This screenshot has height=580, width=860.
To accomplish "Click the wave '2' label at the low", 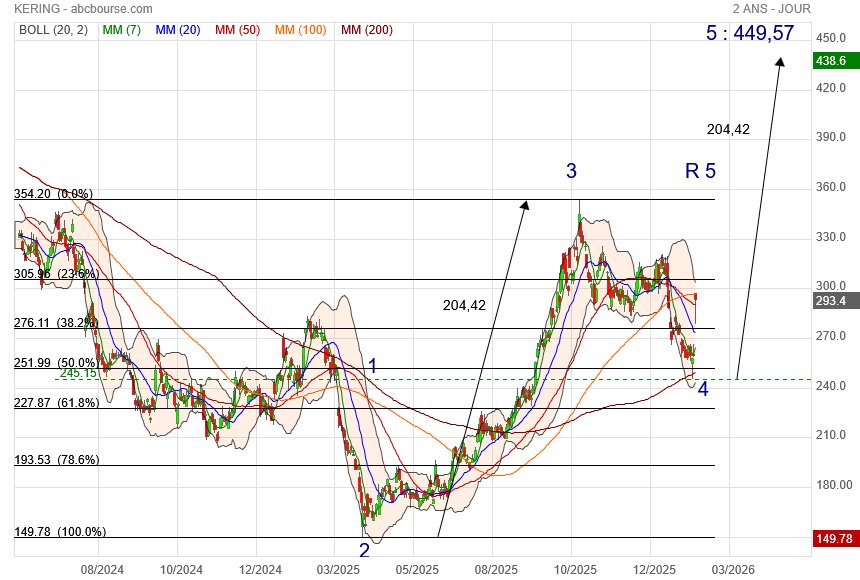I will tap(364, 550).
